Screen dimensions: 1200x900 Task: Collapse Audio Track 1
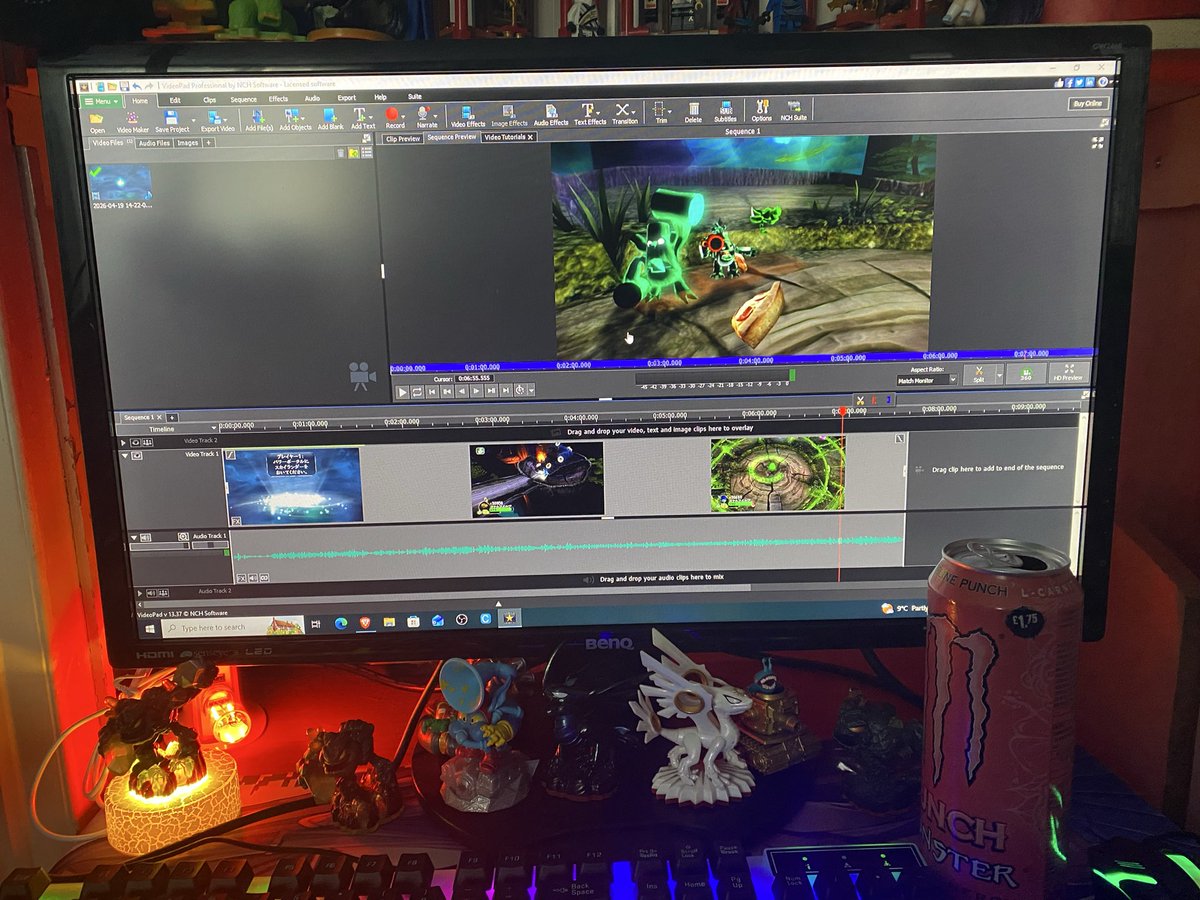pos(133,537)
